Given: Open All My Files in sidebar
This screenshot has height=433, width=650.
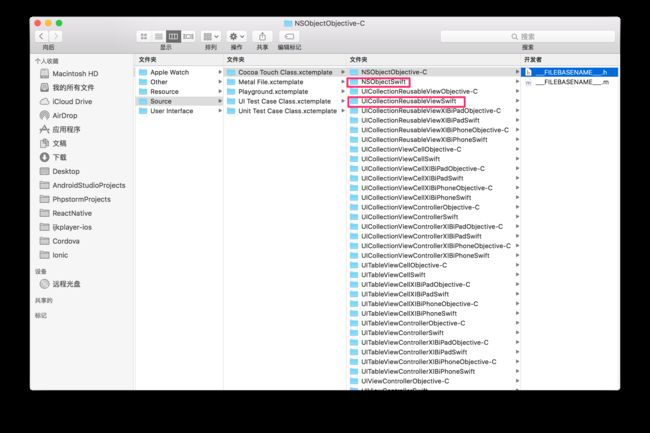Looking at the screenshot, I should 67,87.
